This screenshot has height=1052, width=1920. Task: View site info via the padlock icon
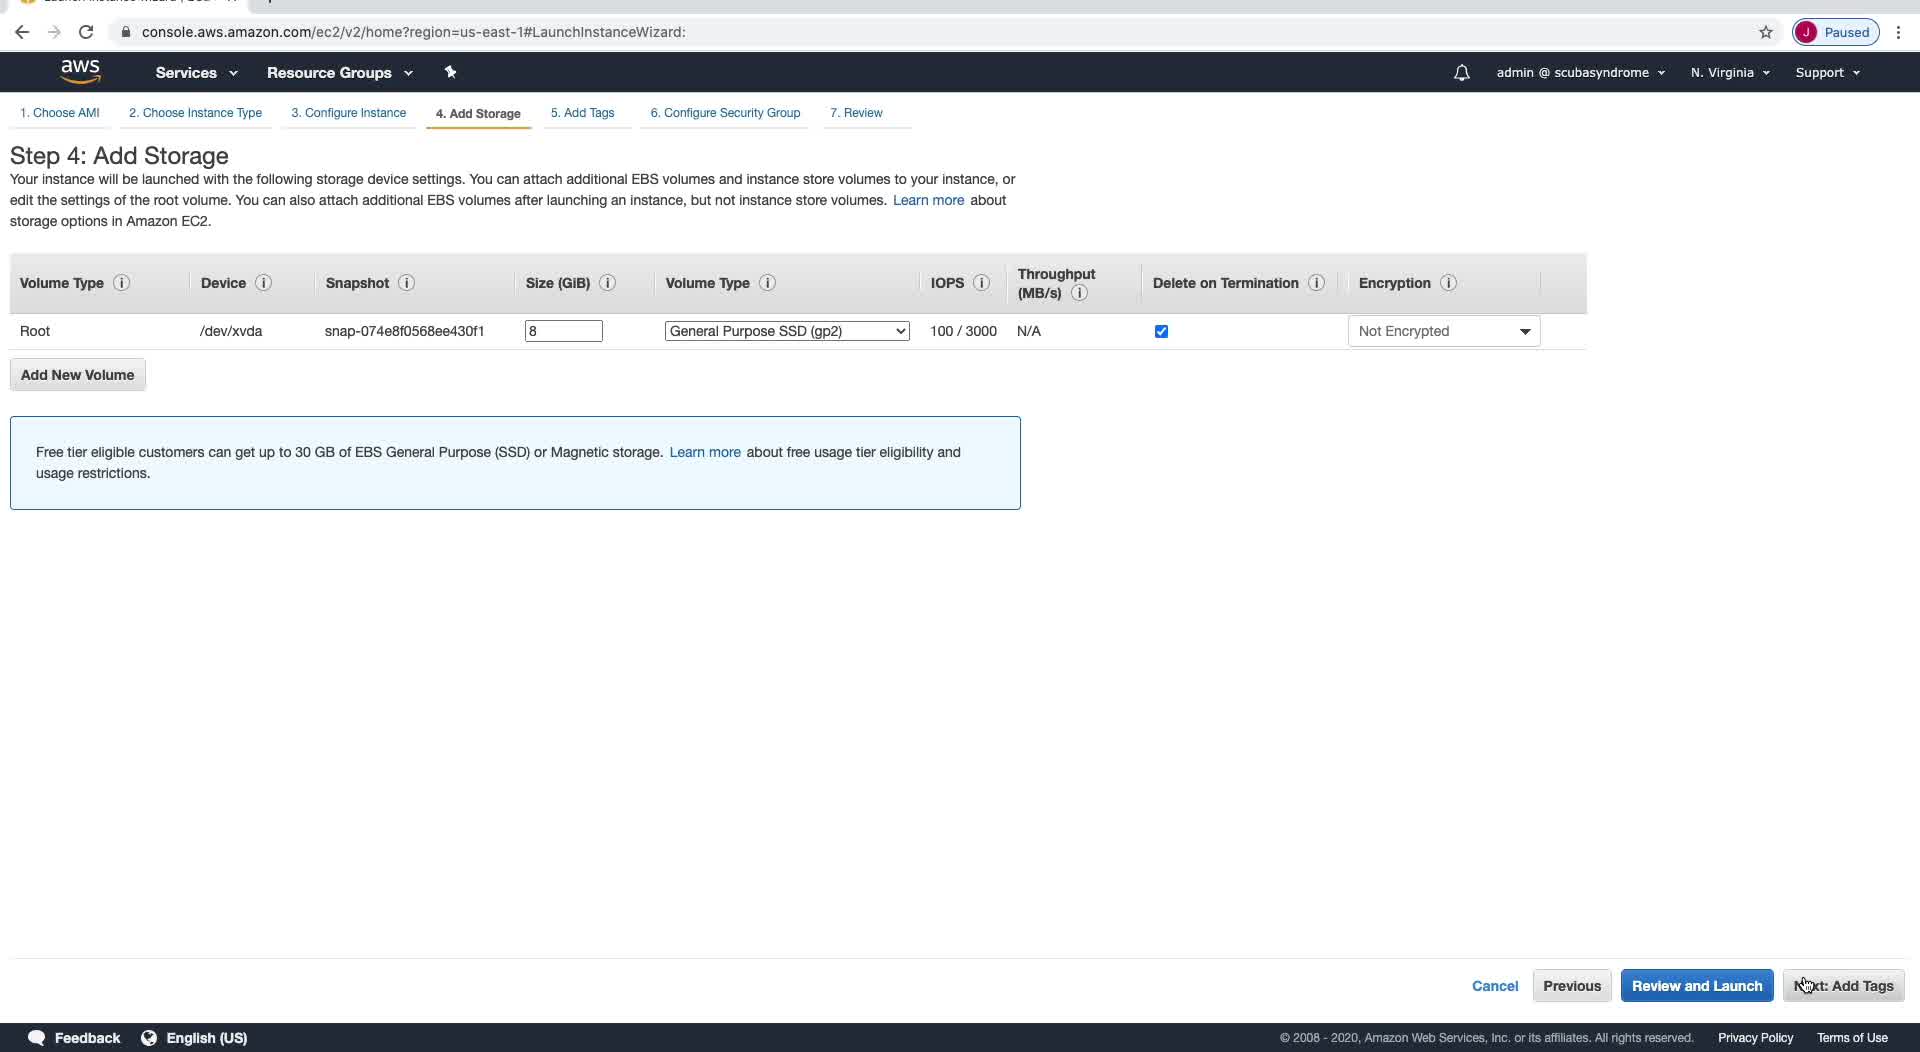tap(125, 32)
